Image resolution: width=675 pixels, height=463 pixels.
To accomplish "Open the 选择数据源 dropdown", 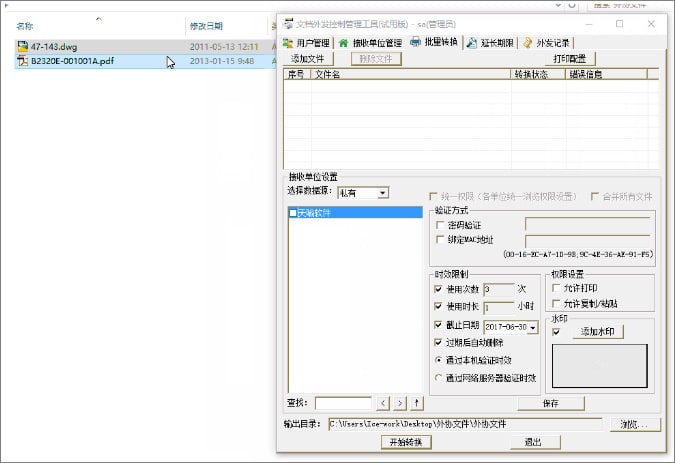I will [x=382, y=193].
